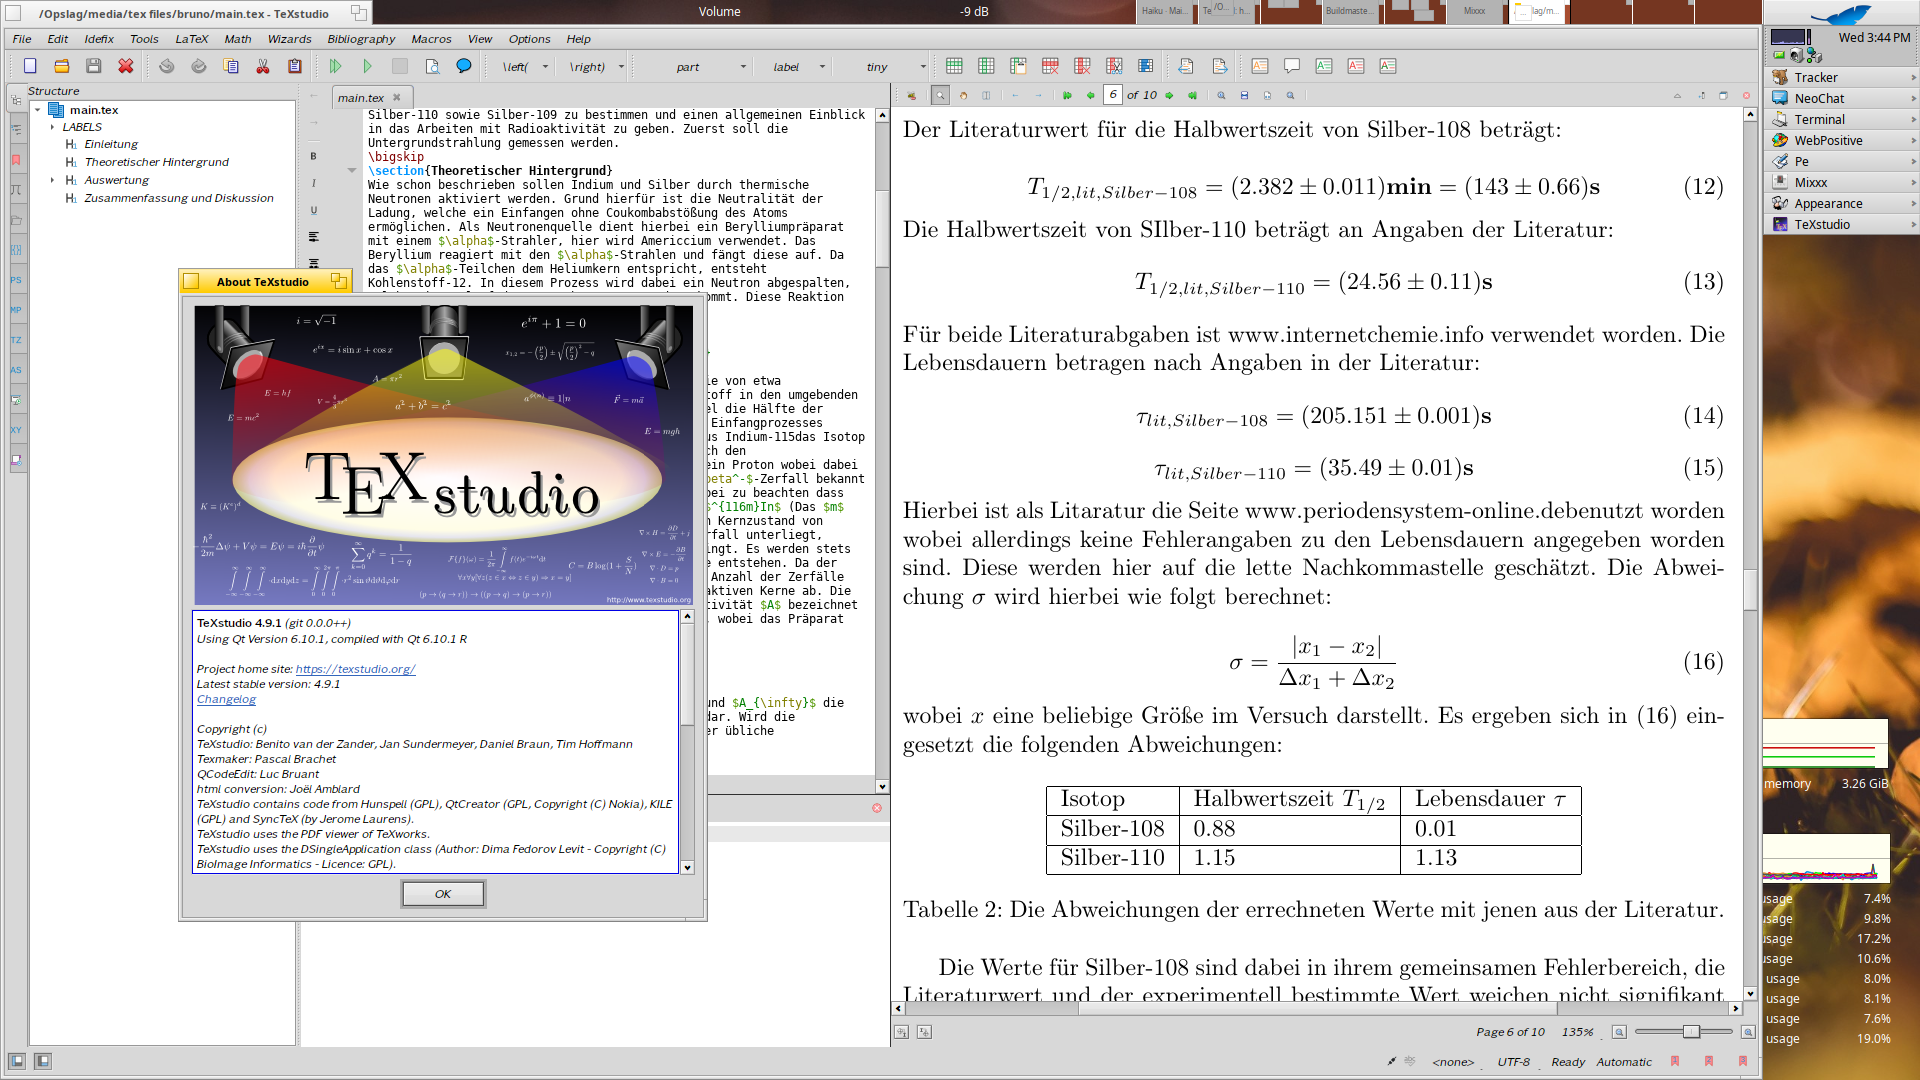Click the Undo arrow icon in toolbar

[166, 66]
